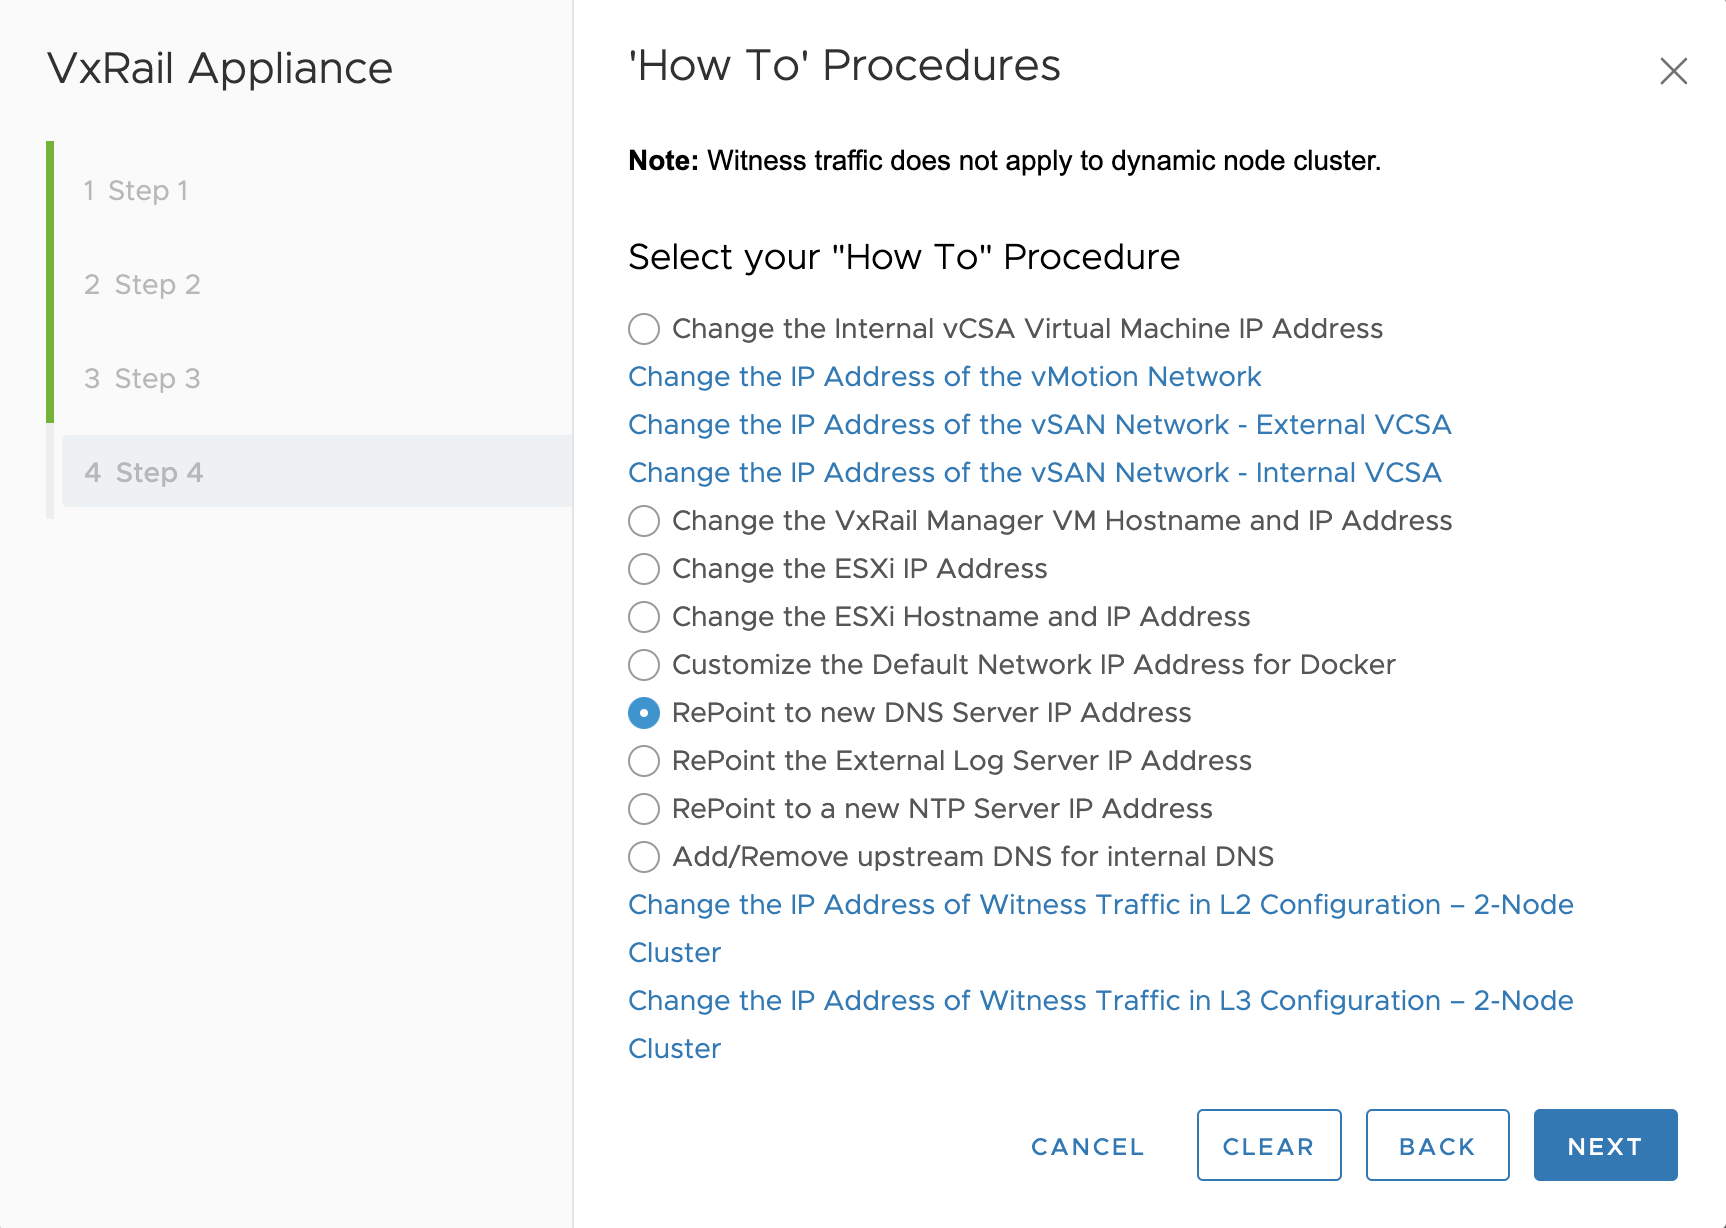
Task: Close the 'How To' Procedures dialog
Action: pos(1673,71)
